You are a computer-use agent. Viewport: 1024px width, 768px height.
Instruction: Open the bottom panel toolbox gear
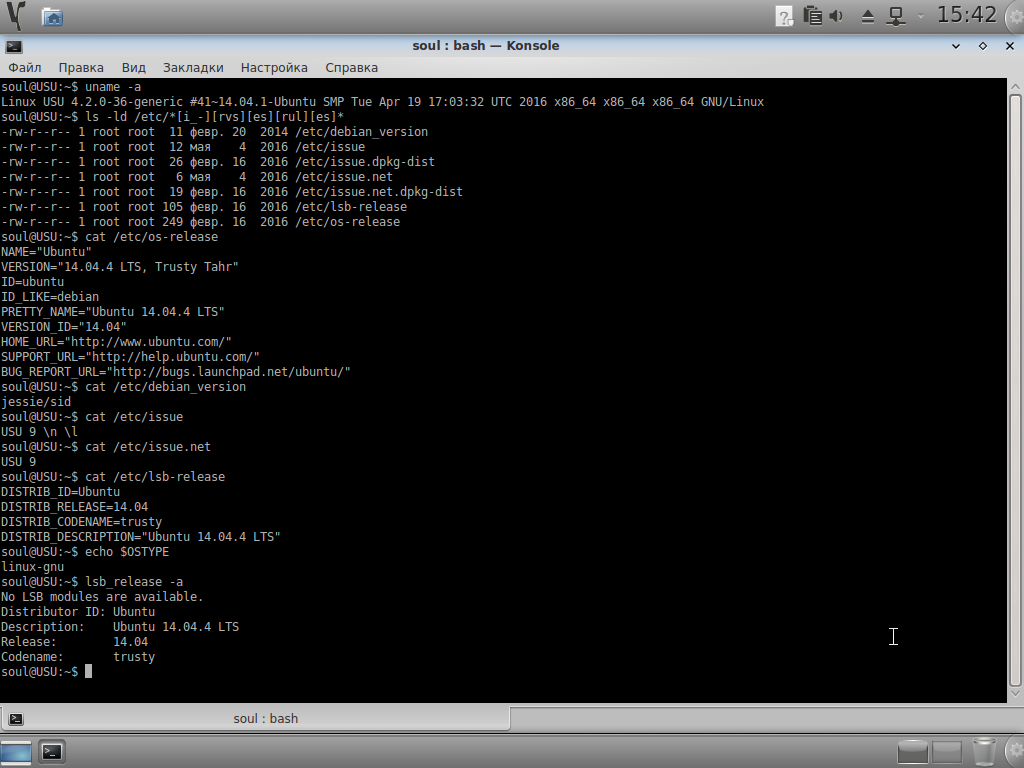pyautogui.click(x=1015, y=751)
